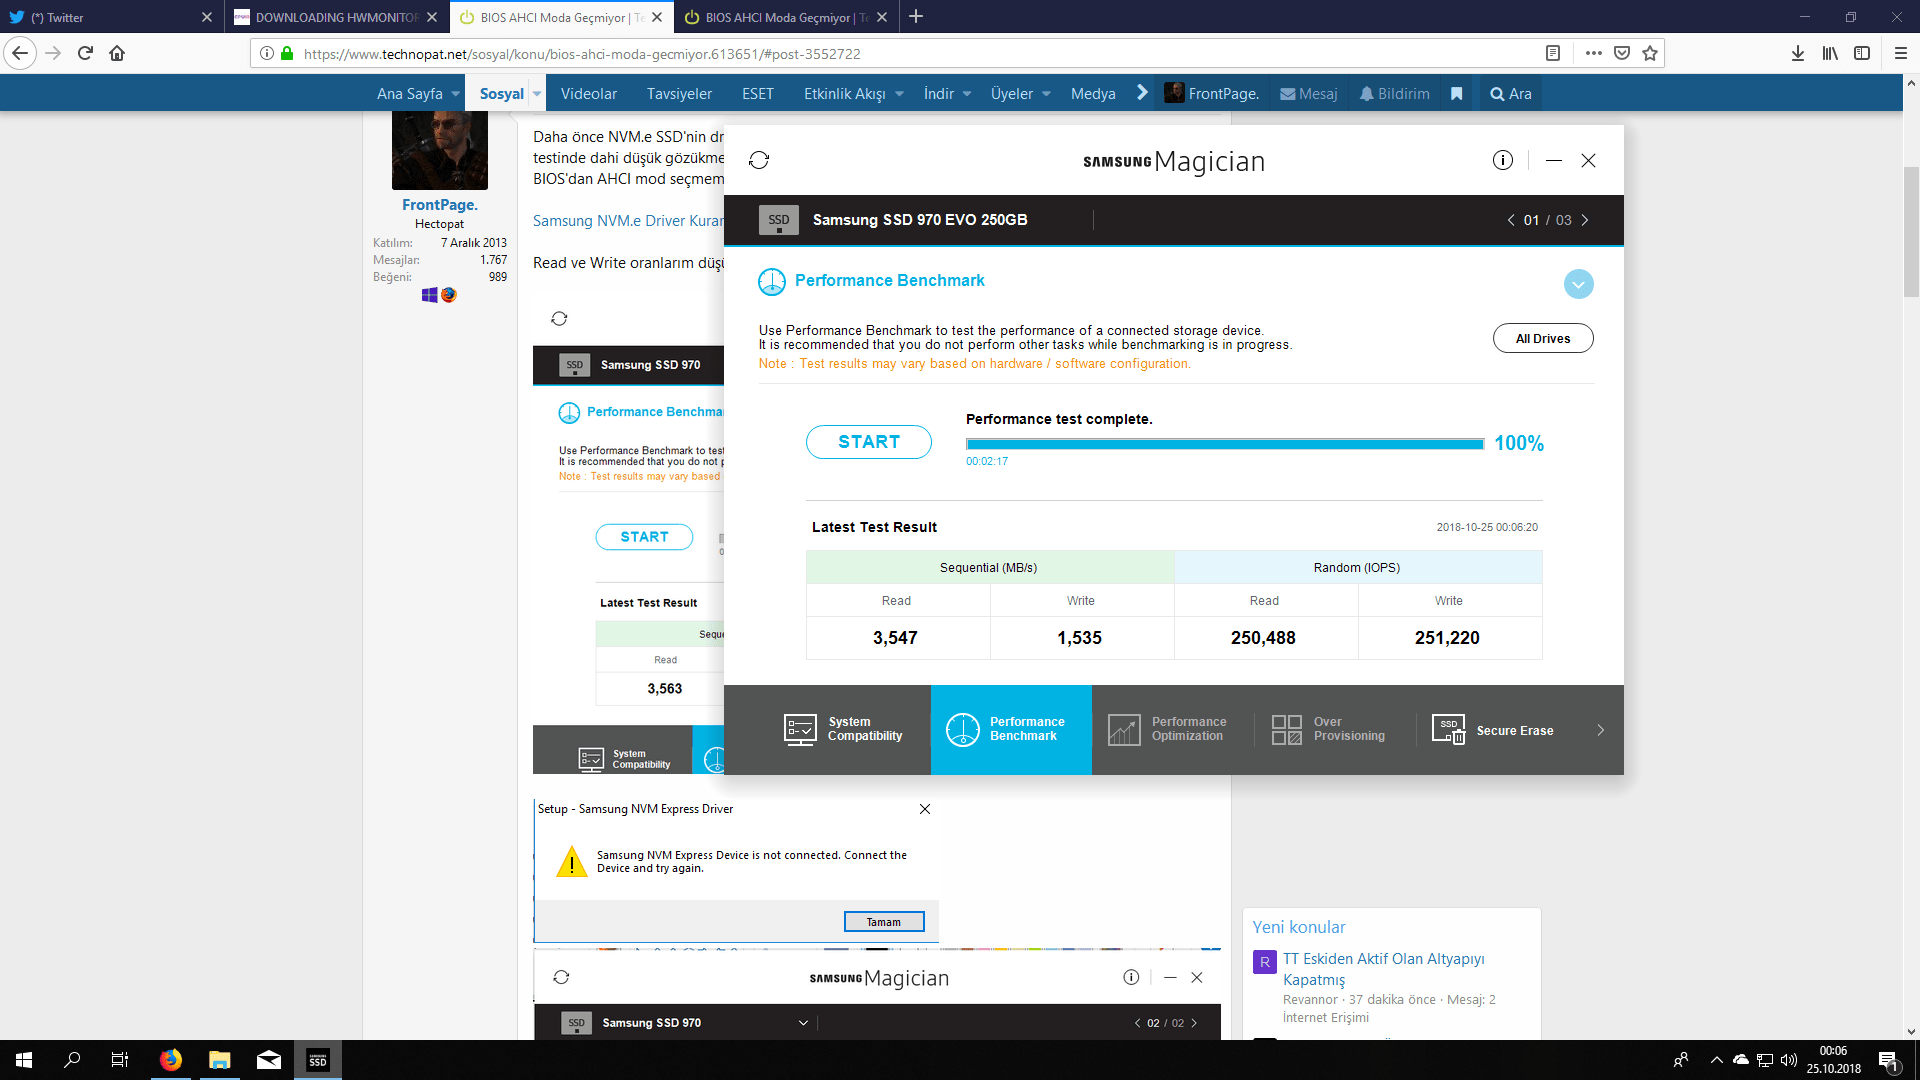The height and width of the screenshot is (1080, 1920).
Task: Click the benchmark progress bar
Action: pos(1224,444)
